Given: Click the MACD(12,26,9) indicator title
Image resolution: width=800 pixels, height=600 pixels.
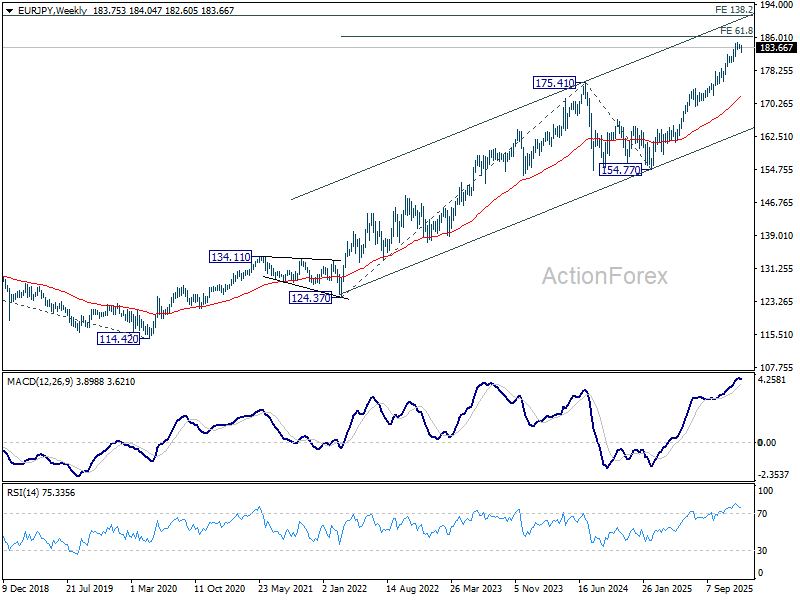Looking at the screenshot, I should 40,382.
